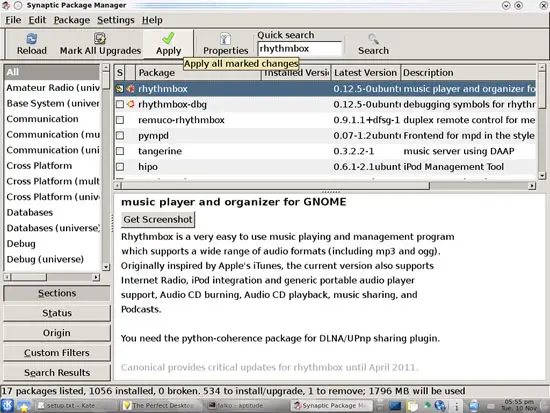Mark the pympd package checkbox
The image size is (550, 413).
coord(120,135)
